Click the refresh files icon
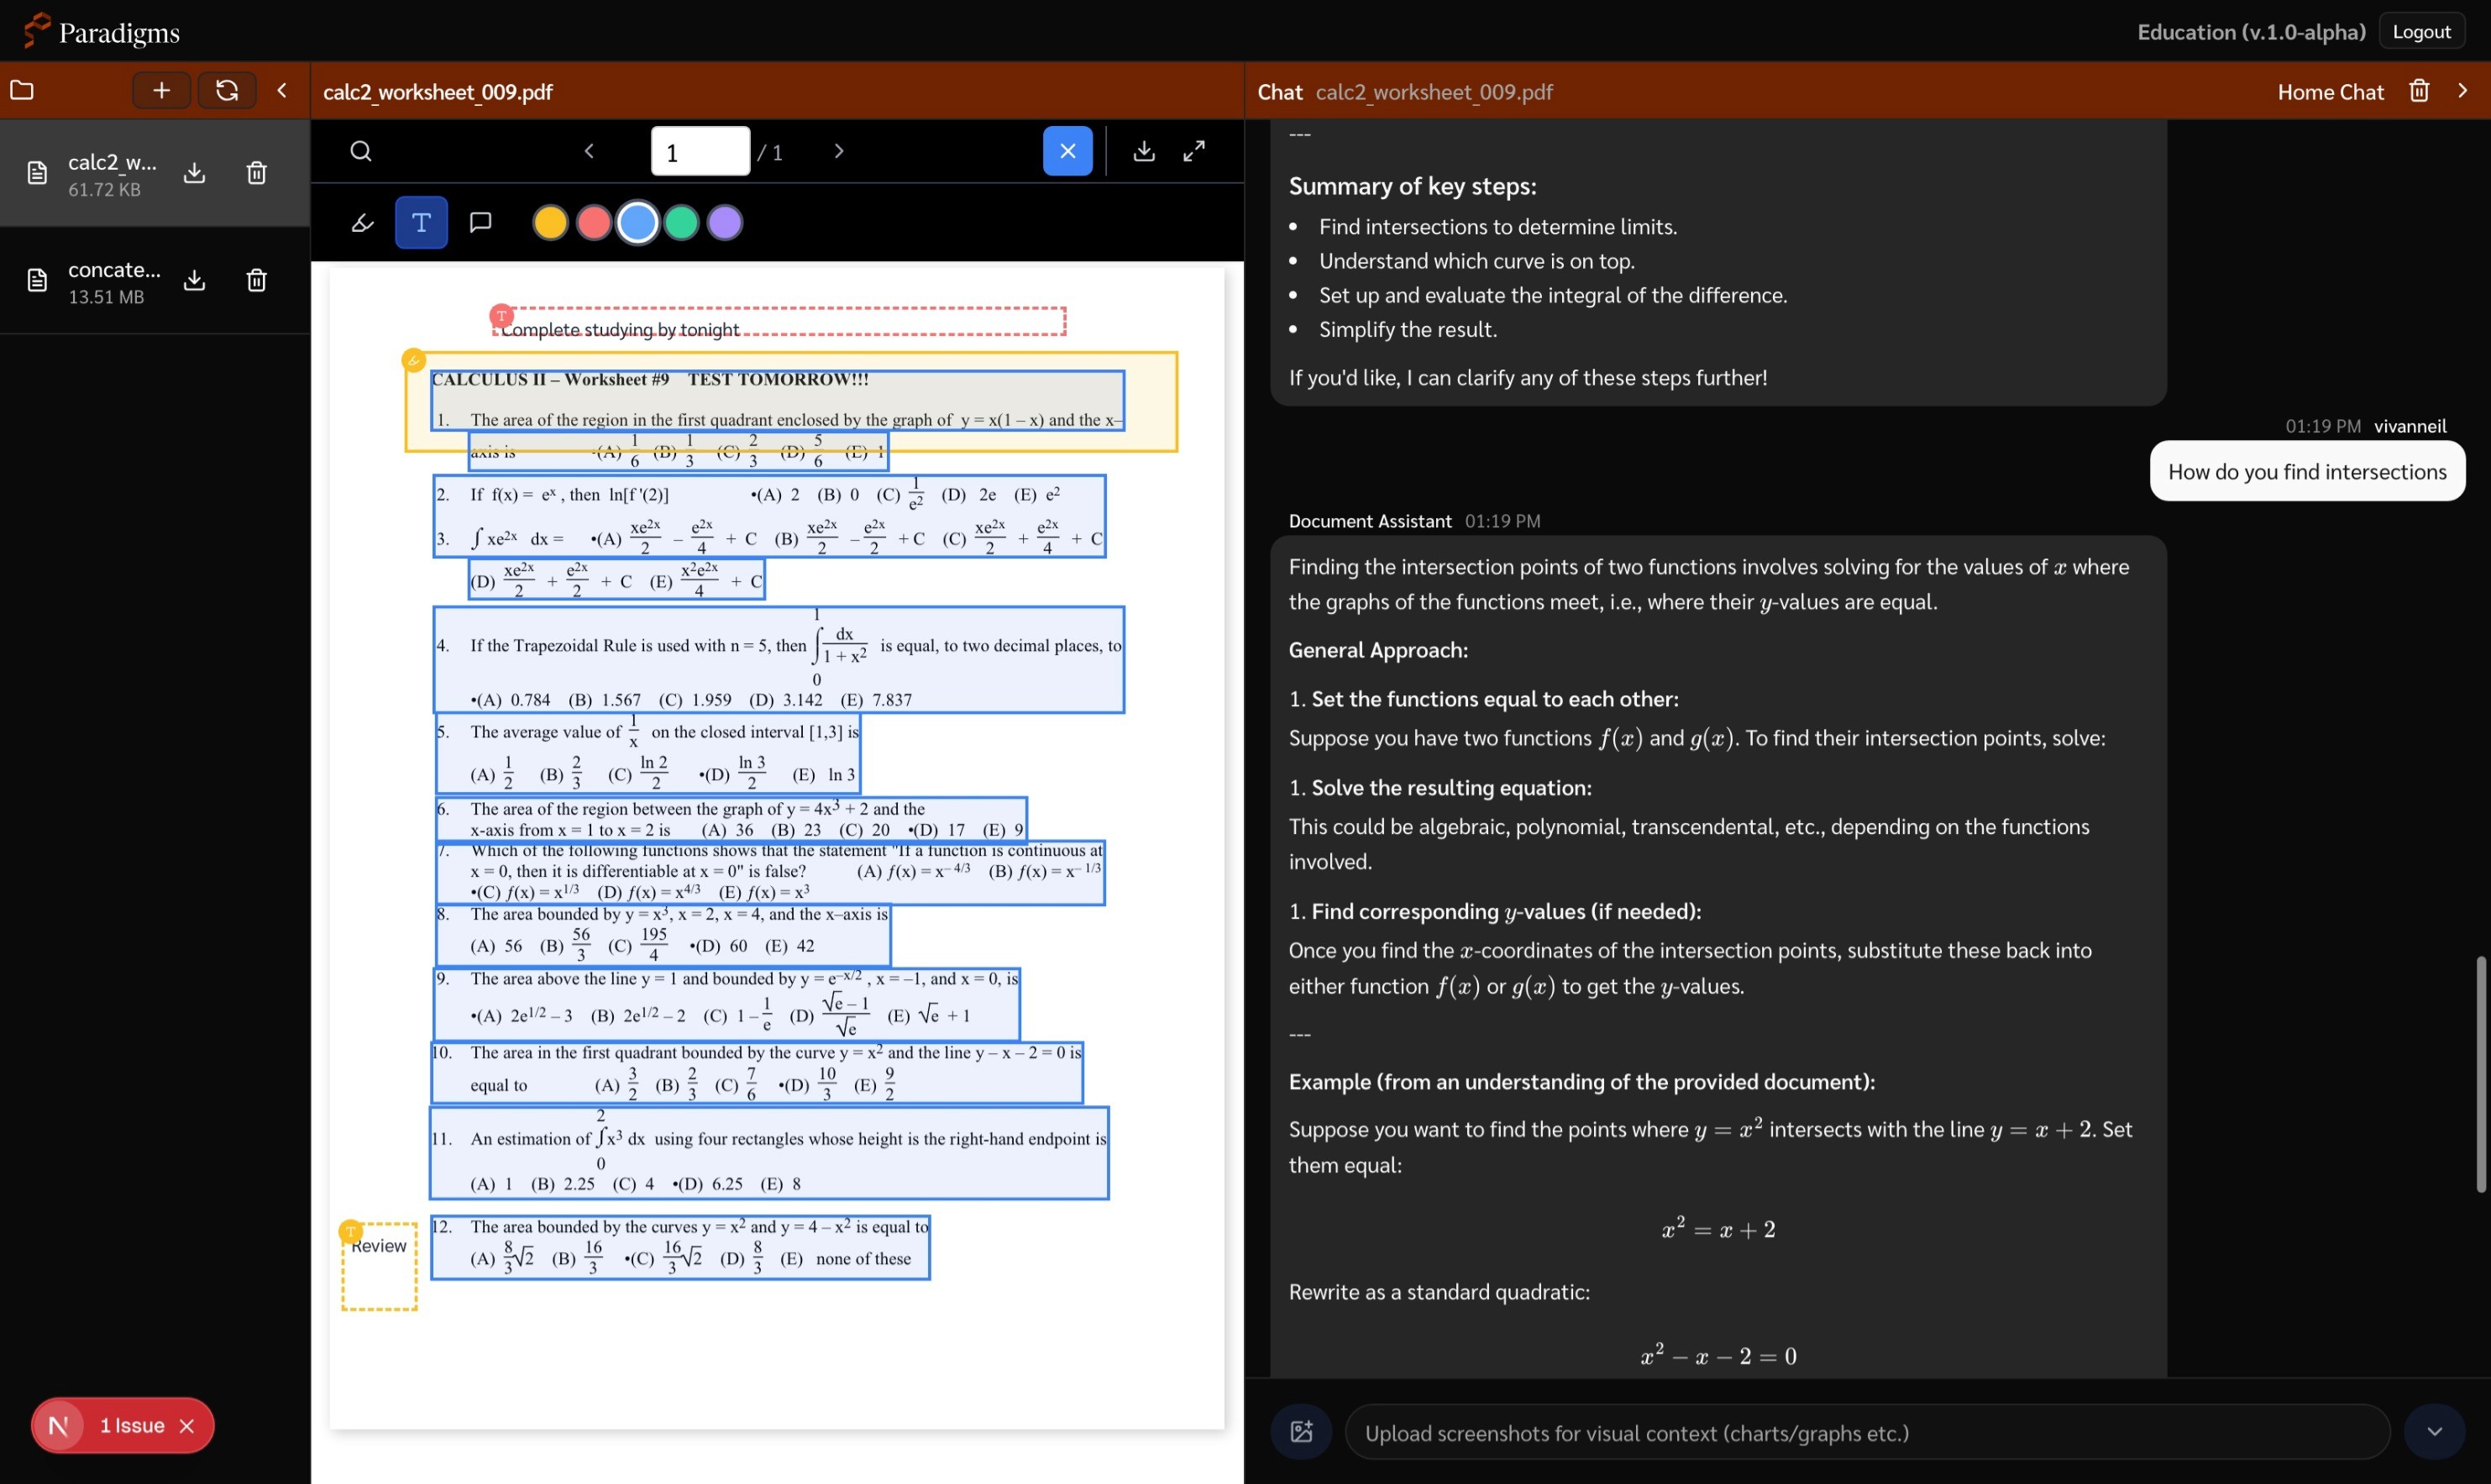 click(227, 90)
